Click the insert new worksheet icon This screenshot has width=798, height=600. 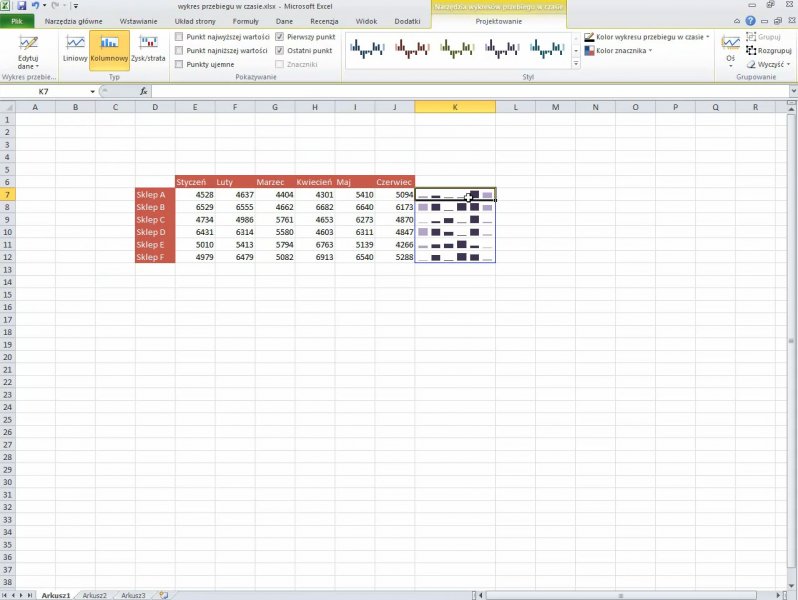(164, 595)
